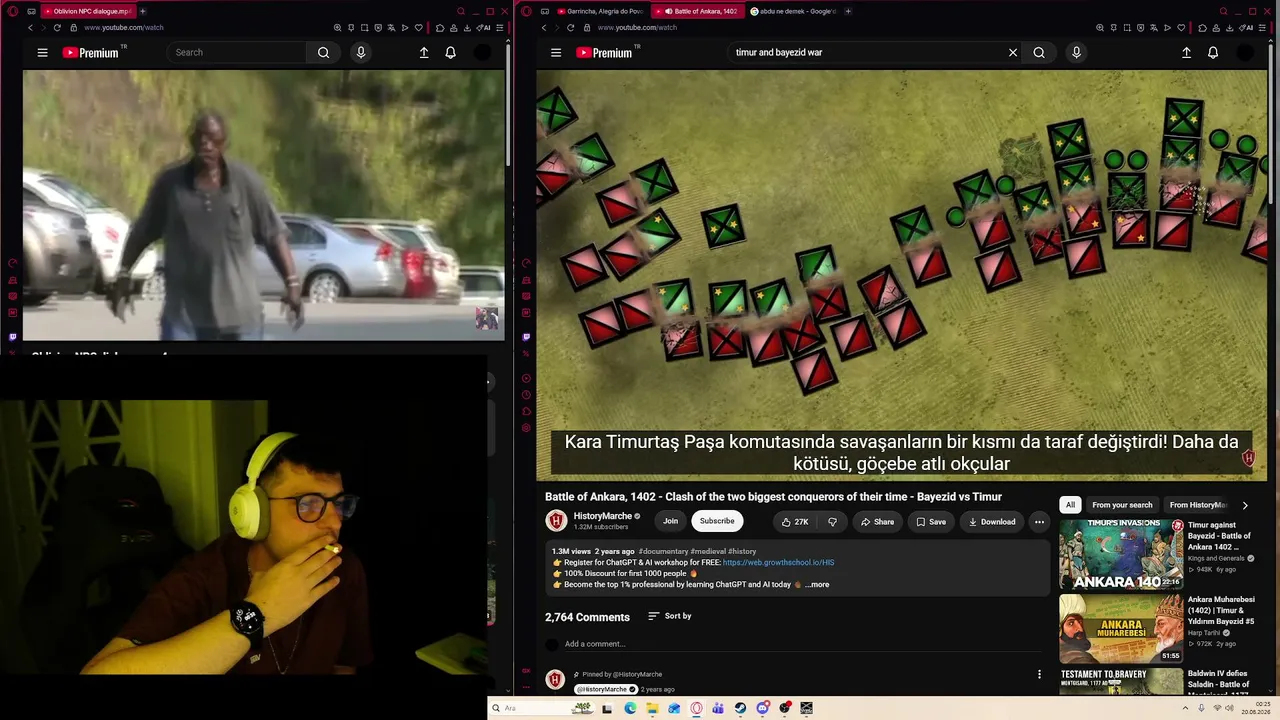1280x720 pixels.
Task: Open 'Baldwin IV defies Saladin' video thumbnail
Action: (x=1121, y=681)
